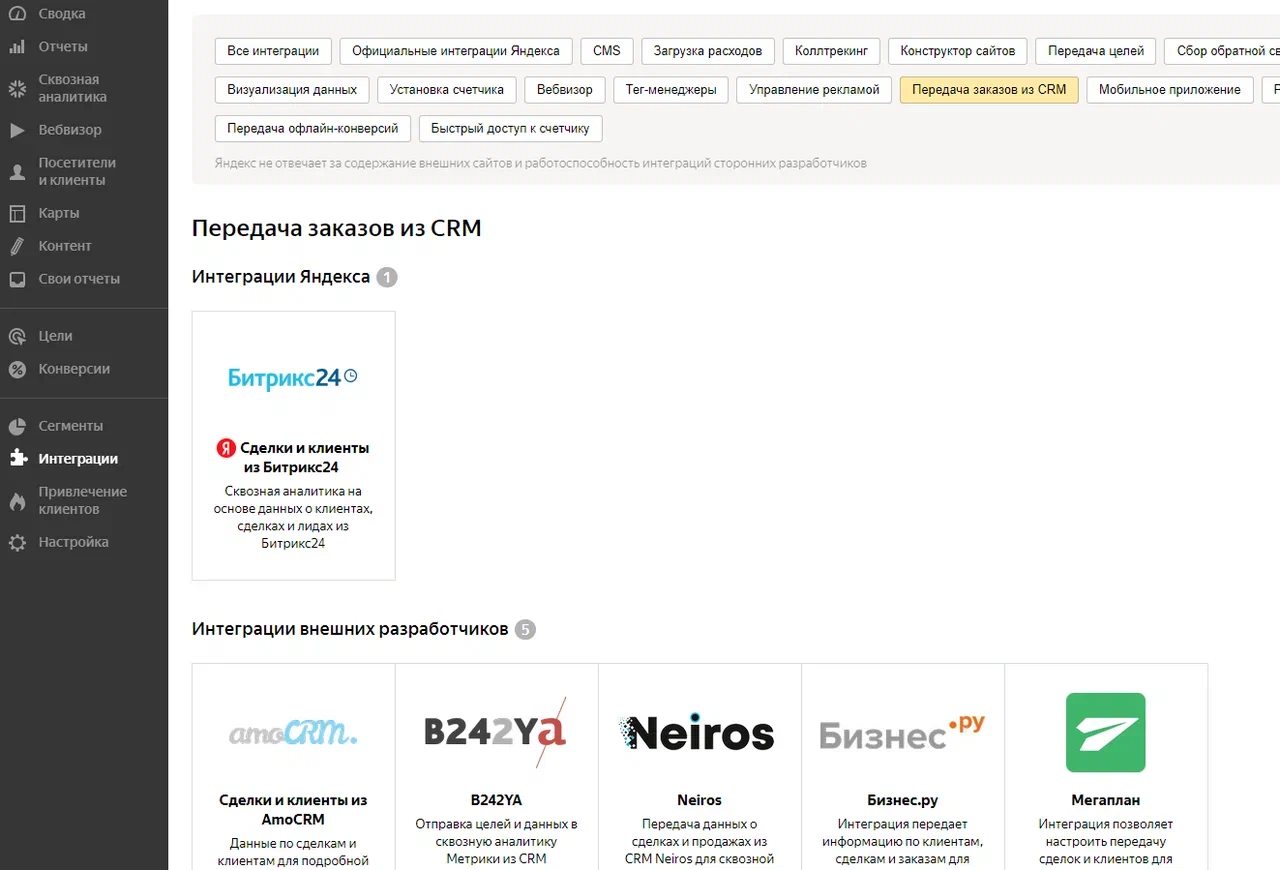Open the Битрикс24 integration card
This screenshot has width=1280, height=870.
point(293,445)
